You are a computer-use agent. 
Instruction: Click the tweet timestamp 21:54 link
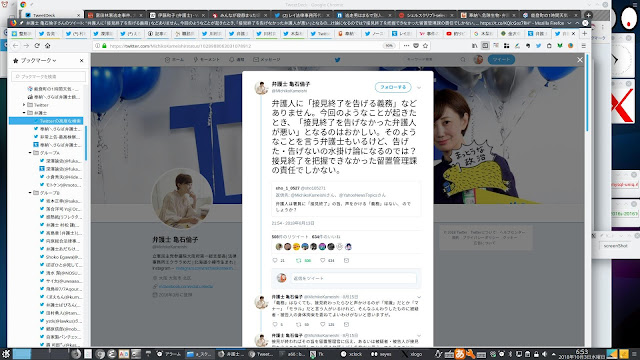(x=293, y=223)
